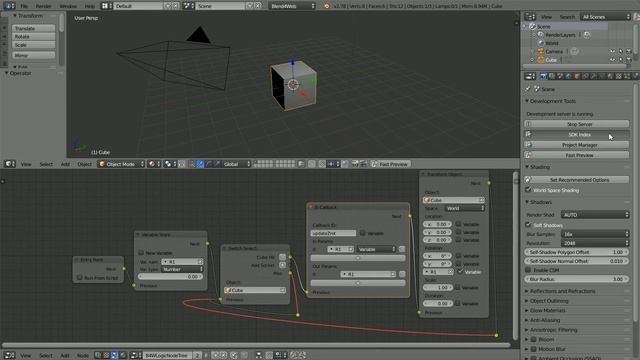The image size is (640, 360).
Task: Click the Translate button
Action: pyautogui.click(x=33, y=28)
